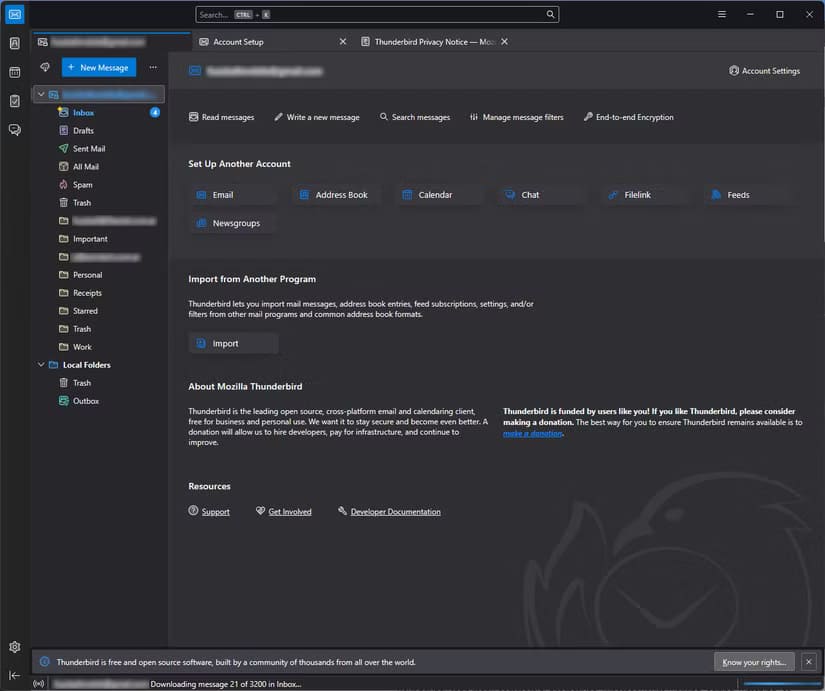Collapse the Gmail account folder tree
Image resolution: width=825 pixels, height=691 pixels.
(x=41, y=94)
